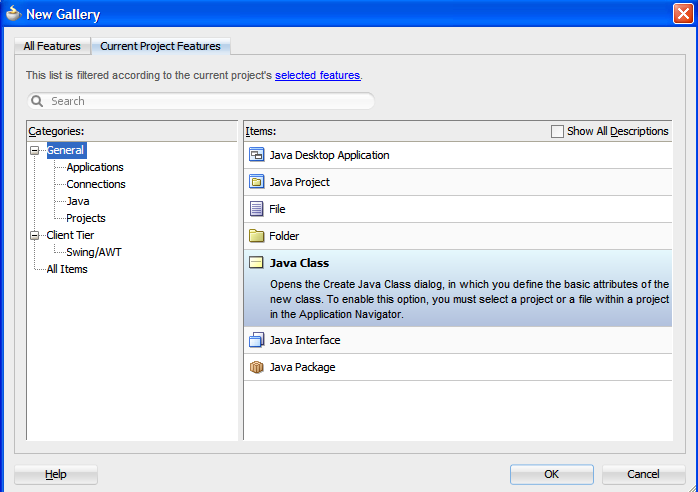Collapse the Client Tier node
The image size is (698, 492).
click(34, 236)
